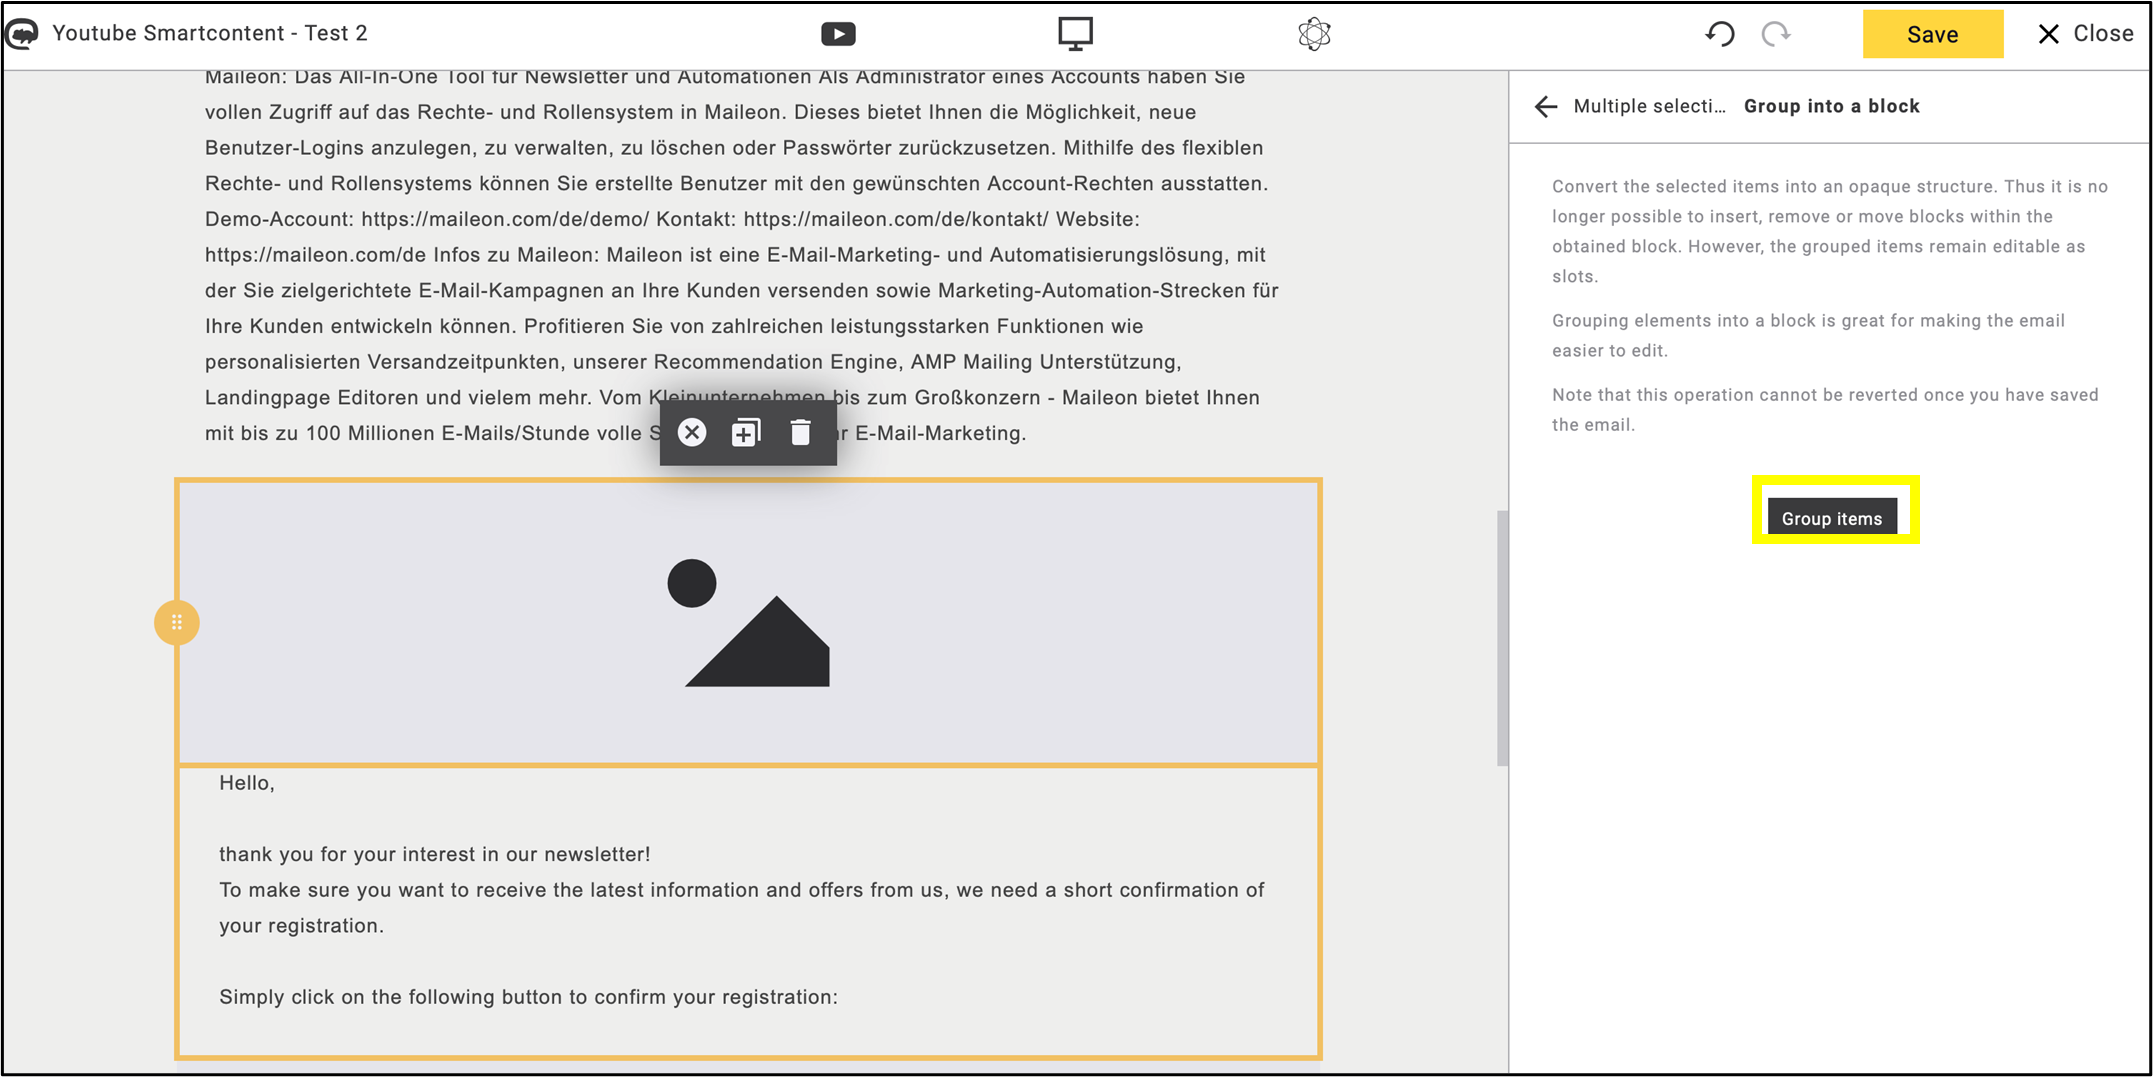2153x1077 pixels.
Task: Switch to desktop preview monitor icon
Action: click(x=1075, y=34)
